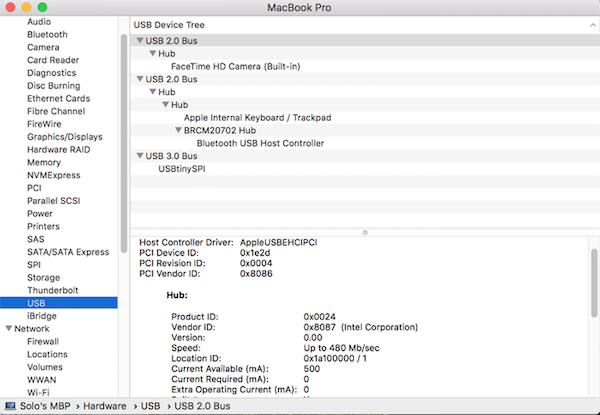Select Locations under Network
600x415 pixels.
tap(47, 354)
